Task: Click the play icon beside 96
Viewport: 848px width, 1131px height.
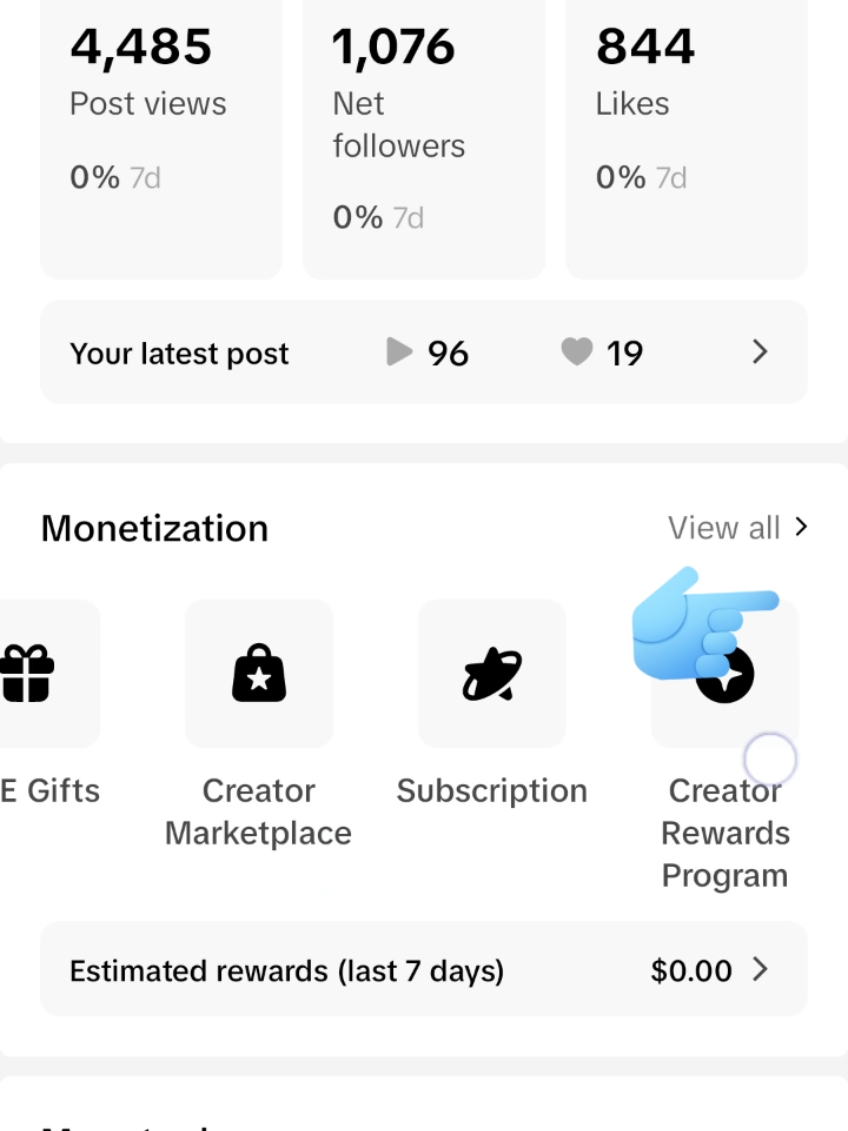Action: (399, 352)
